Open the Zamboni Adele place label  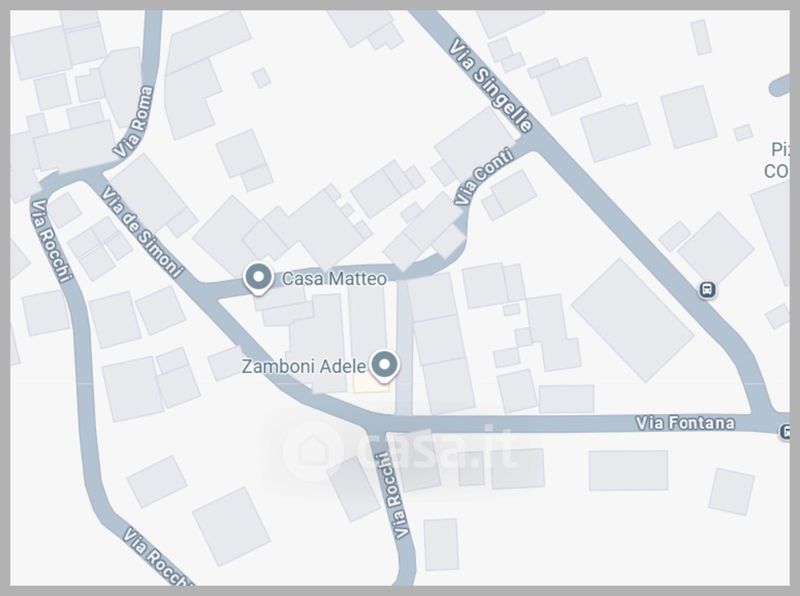click(304, 366)
